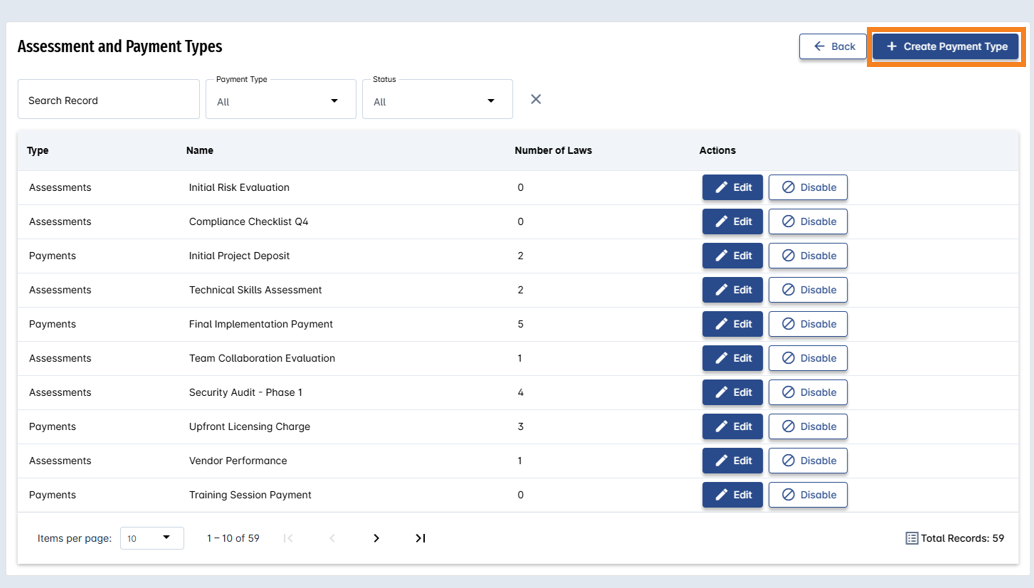The height and width of the screenshot is (588, 1034).
Task: Open the Payment Type filter dropdown
Action: 281,100
